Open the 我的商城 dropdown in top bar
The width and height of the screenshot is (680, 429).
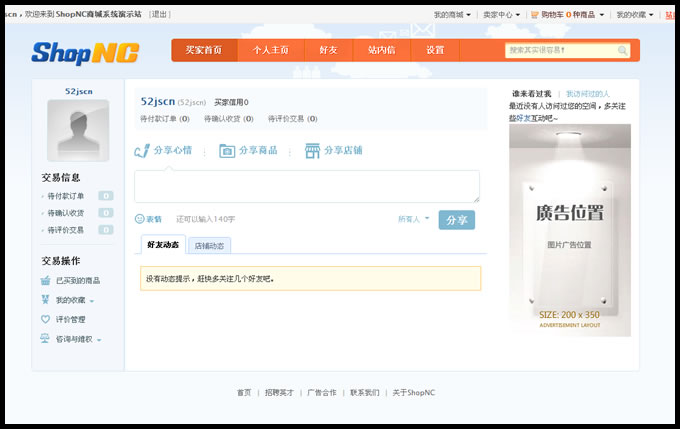(x=452, y=15)
